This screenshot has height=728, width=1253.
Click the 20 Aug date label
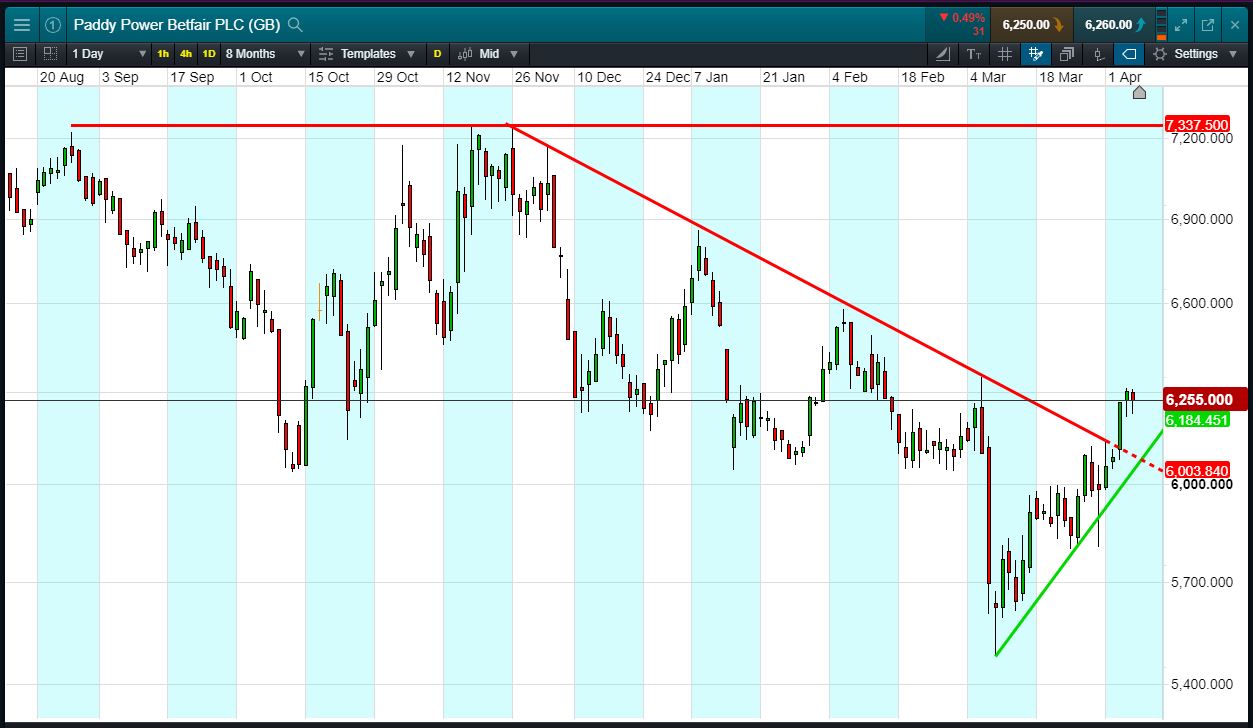(x=61, y=77)
